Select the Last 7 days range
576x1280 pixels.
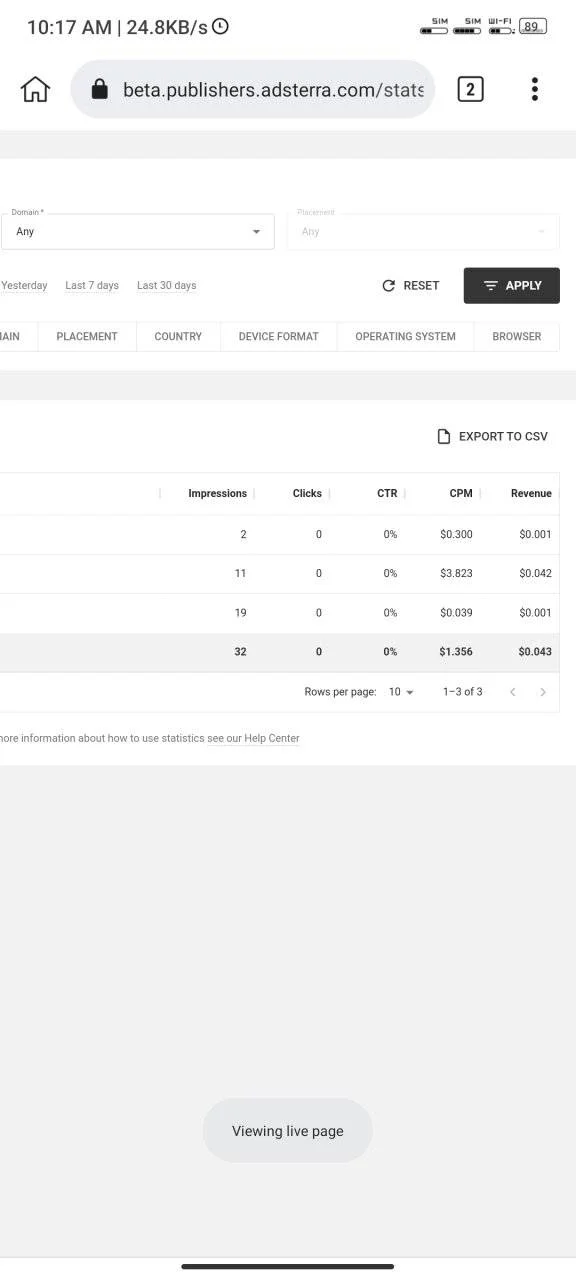tap(92, 285)
